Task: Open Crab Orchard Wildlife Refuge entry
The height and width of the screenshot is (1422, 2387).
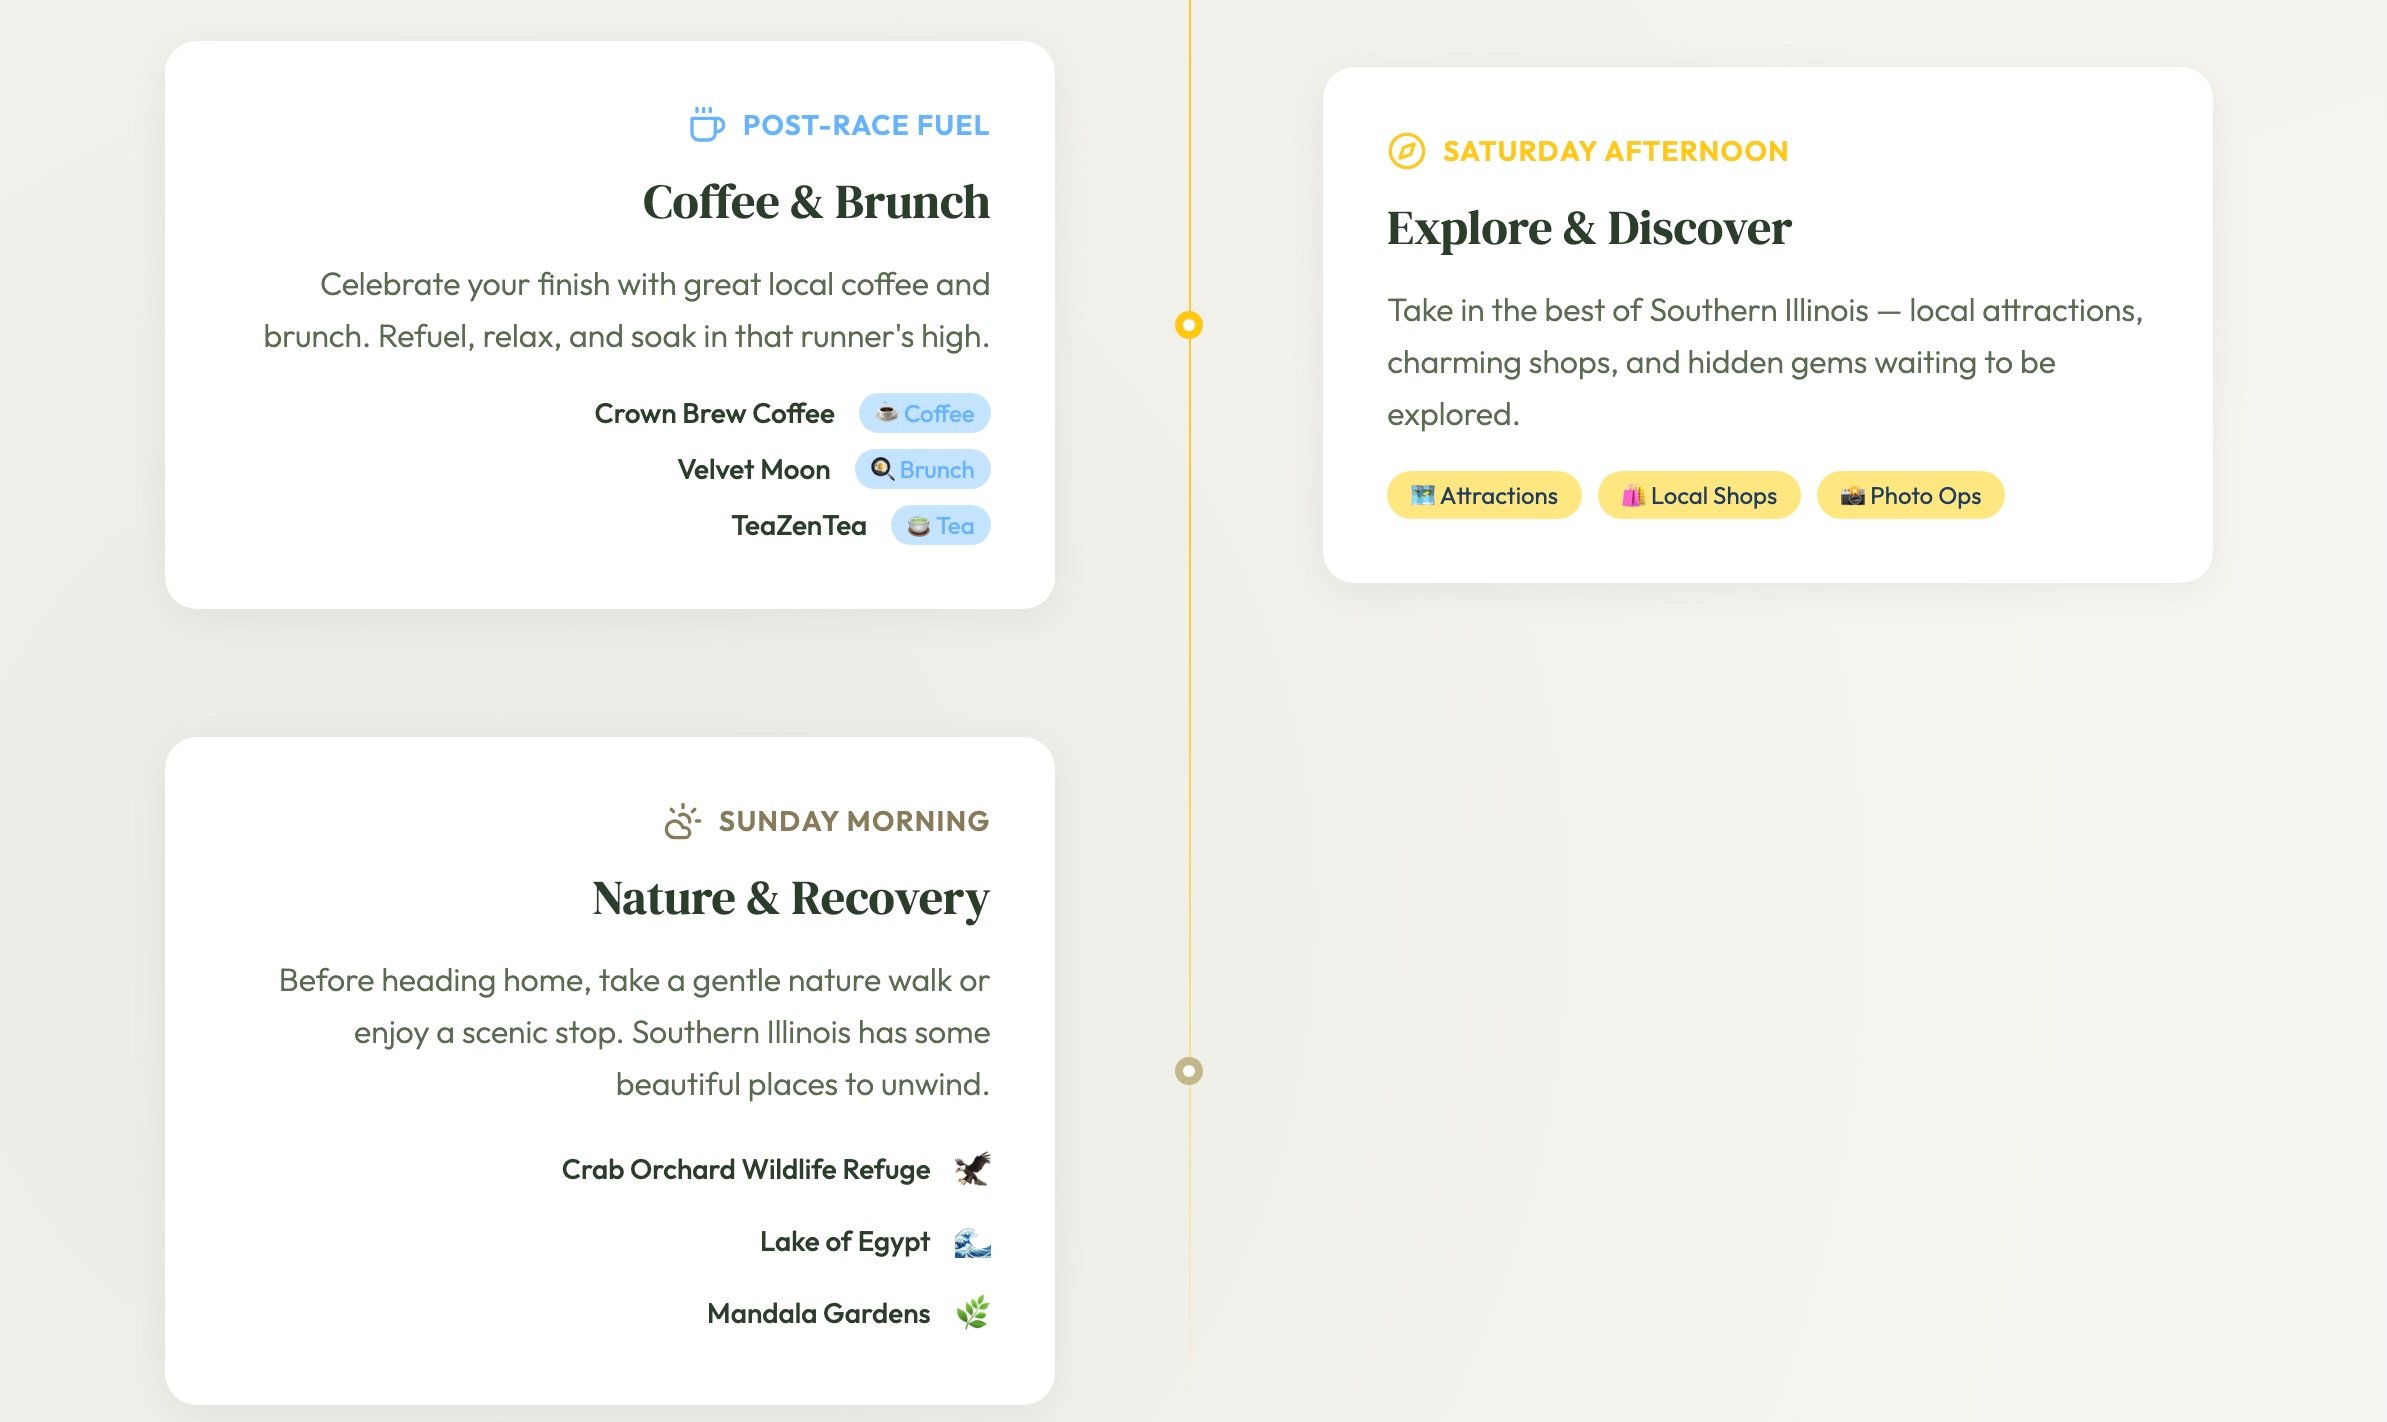Action: [x=745, y=1170]
